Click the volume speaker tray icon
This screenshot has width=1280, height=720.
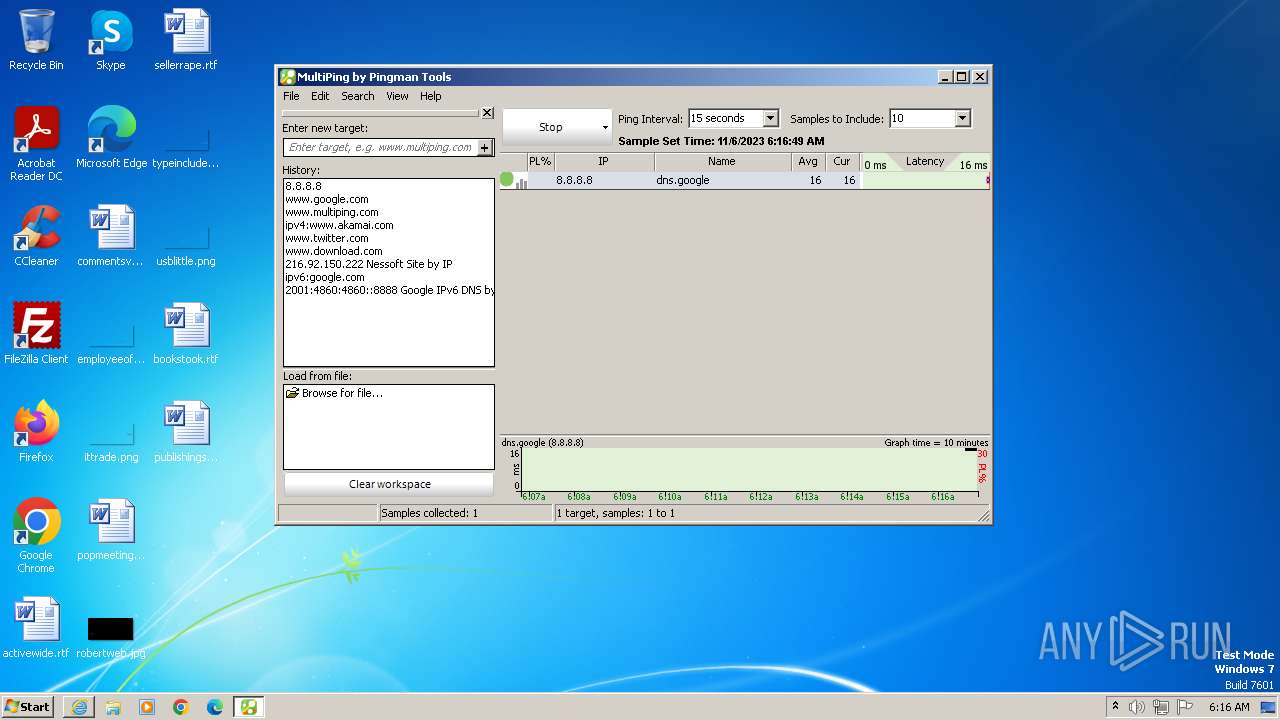pyautogui.click(x=1137, y=707)
